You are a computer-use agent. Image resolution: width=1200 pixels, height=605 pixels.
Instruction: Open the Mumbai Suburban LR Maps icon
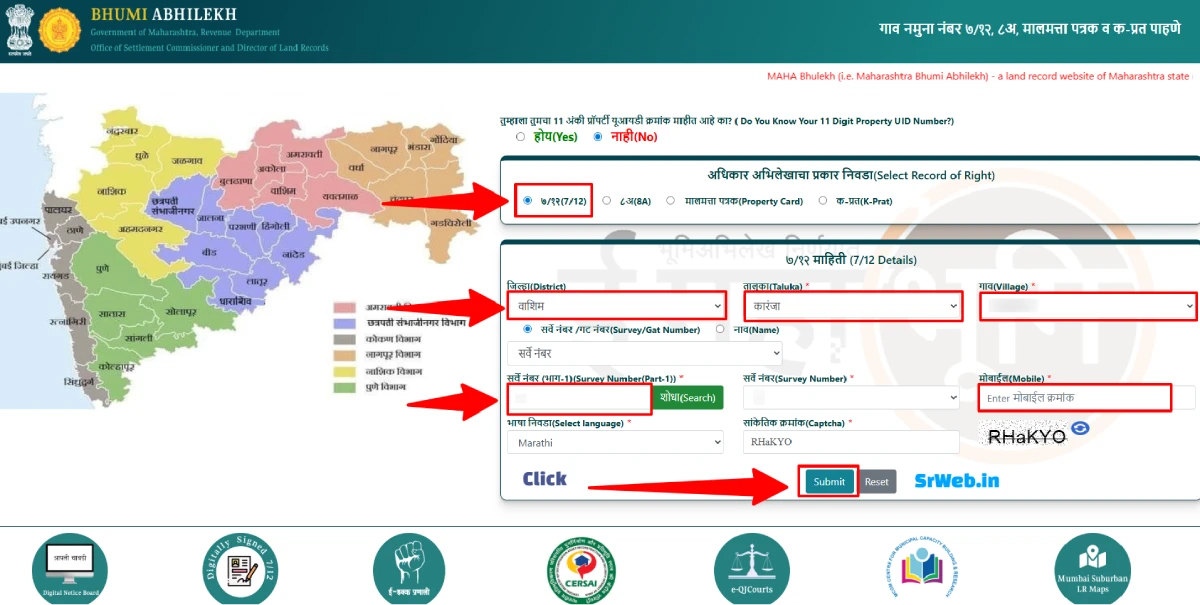(1093, 570)
